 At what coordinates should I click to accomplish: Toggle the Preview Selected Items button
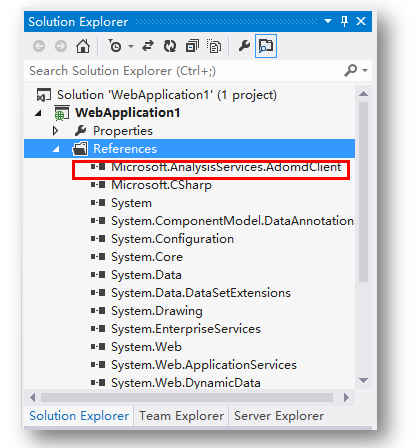(266, 46)
